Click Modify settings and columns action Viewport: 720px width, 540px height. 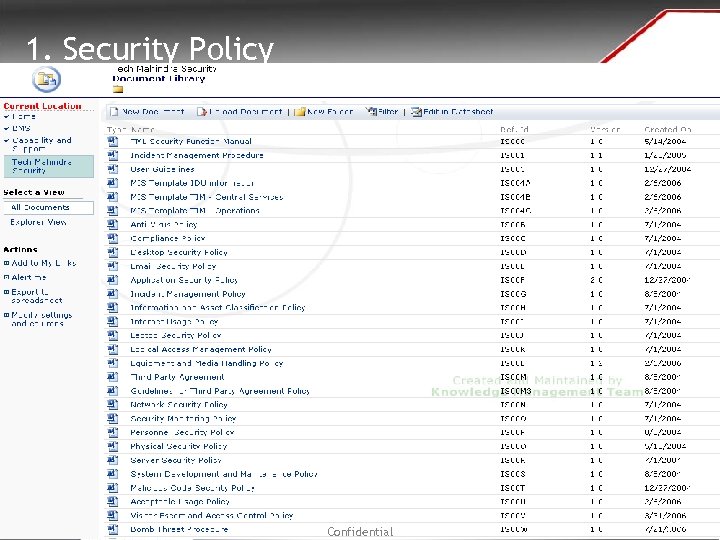[42, 319]
